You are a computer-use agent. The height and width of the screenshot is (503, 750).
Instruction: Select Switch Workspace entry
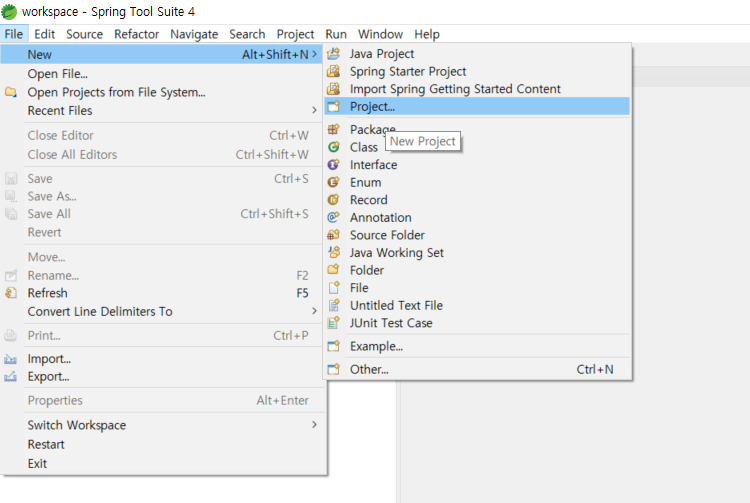click(x=162, y=425)
